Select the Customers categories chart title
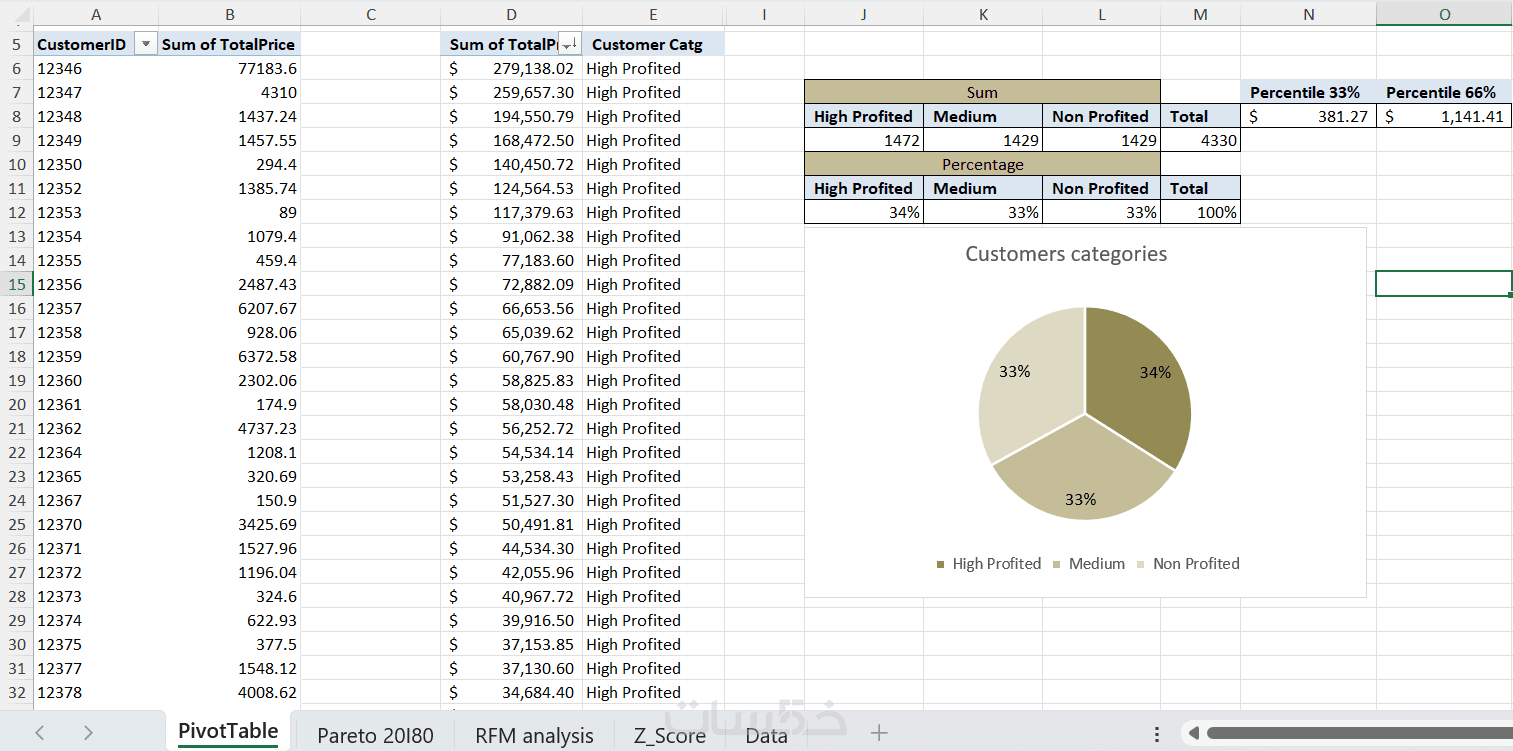The image size is (1513, 751). [1066, 254]
